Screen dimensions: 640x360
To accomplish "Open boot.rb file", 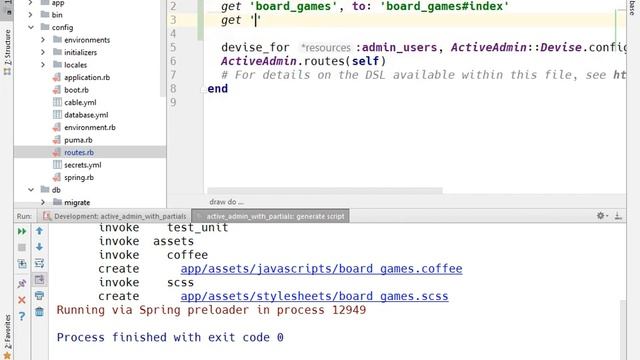I will click(x=76, y=90).
